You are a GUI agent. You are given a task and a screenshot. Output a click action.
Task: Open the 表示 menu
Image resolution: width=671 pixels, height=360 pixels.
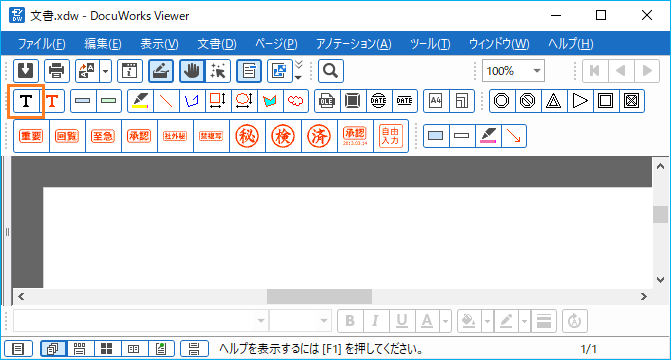coord(159,44)
